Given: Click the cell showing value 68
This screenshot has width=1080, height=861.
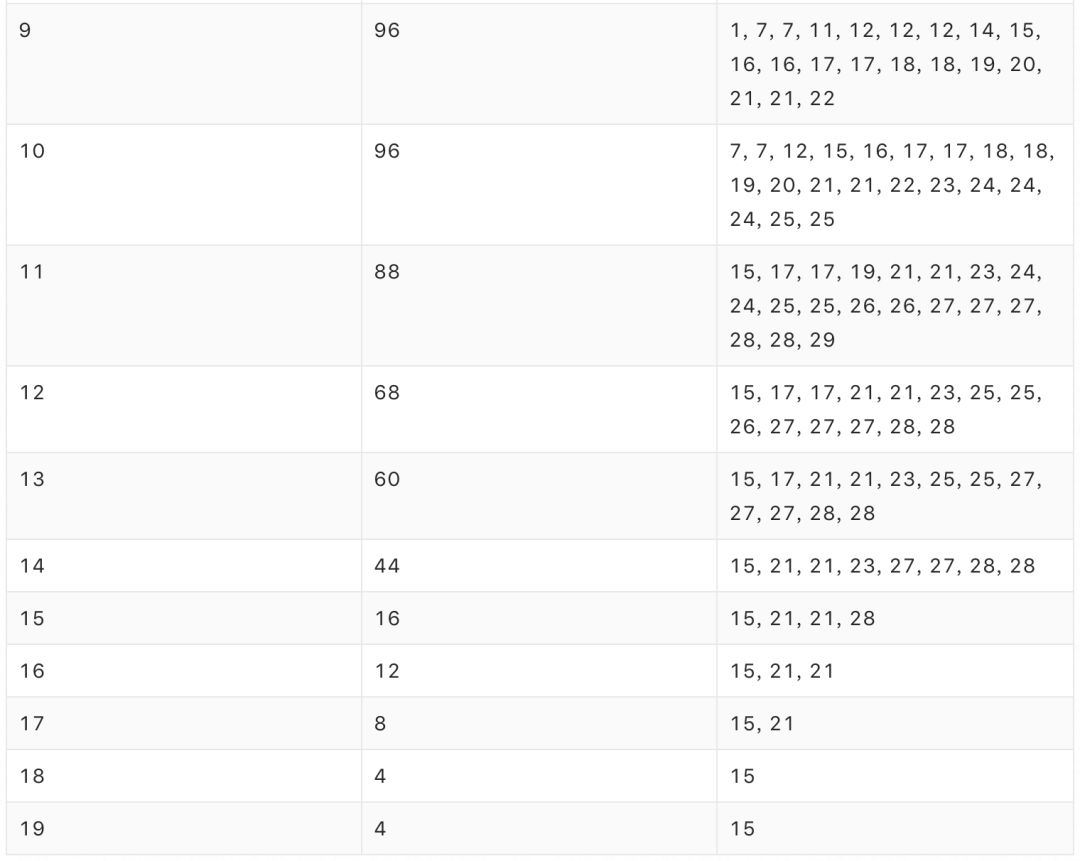Looking at the screenshot, I should pyautogui.click(x=386, y=392).
